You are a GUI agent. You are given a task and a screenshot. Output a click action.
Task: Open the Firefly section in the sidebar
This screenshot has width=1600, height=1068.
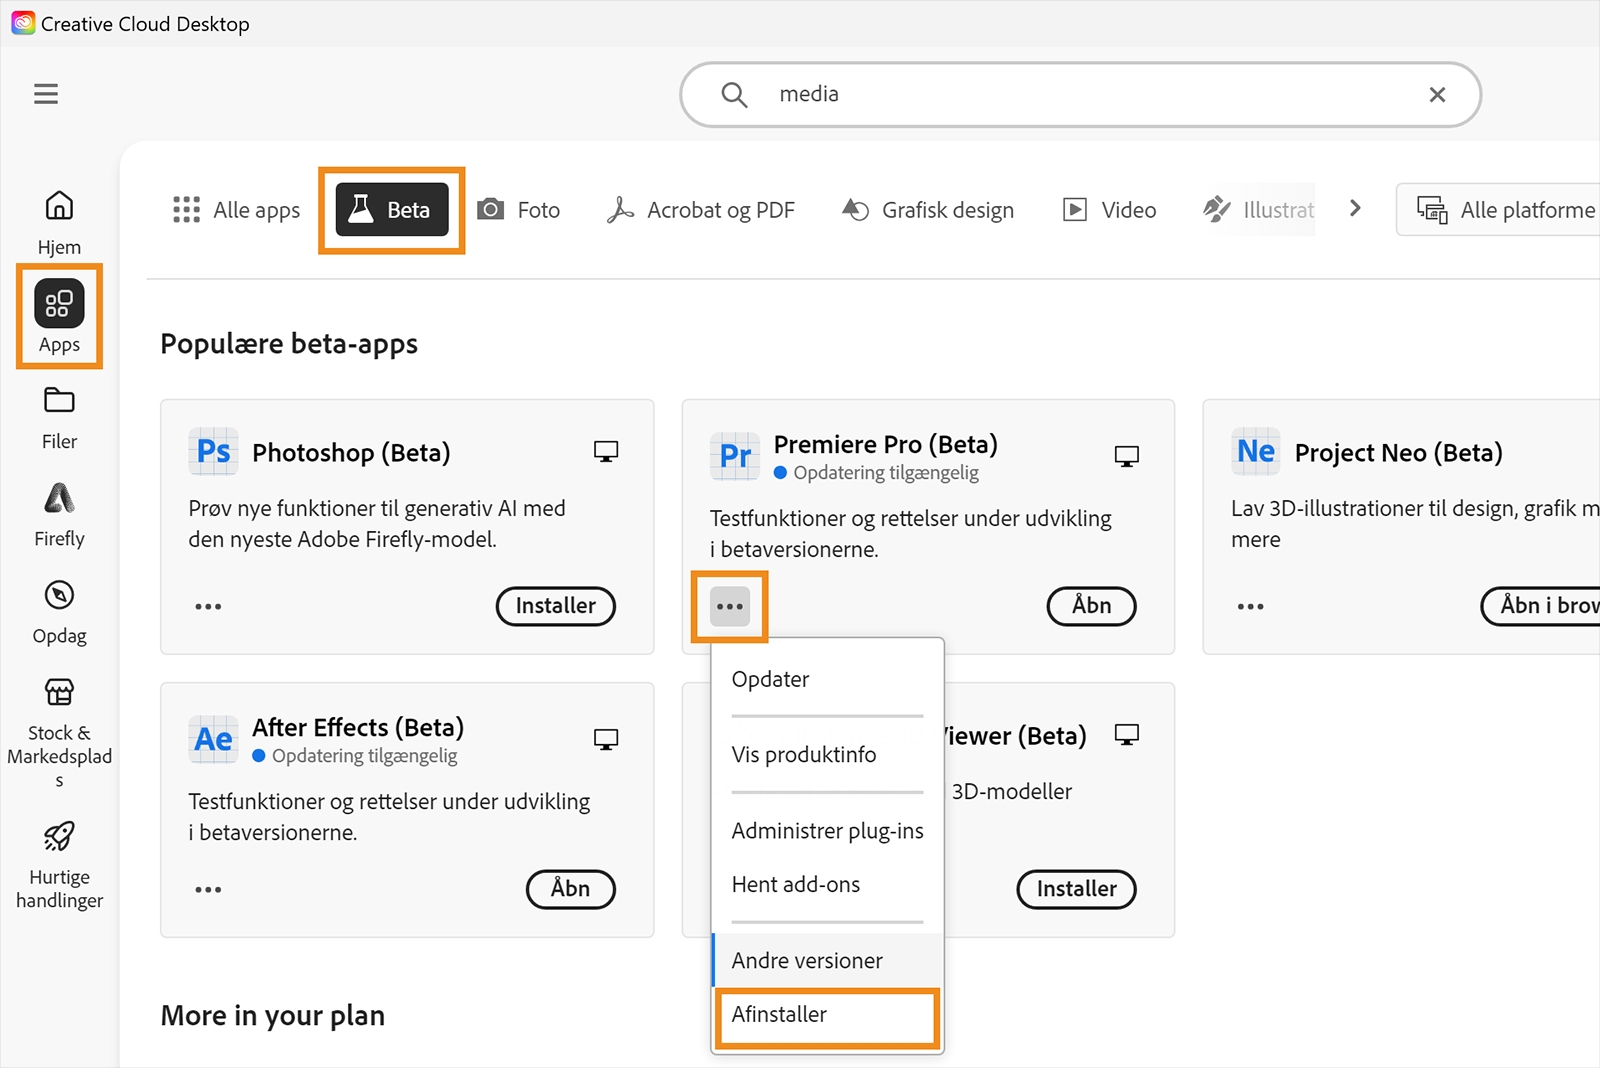pyautogui.click(x=59, y=512)
